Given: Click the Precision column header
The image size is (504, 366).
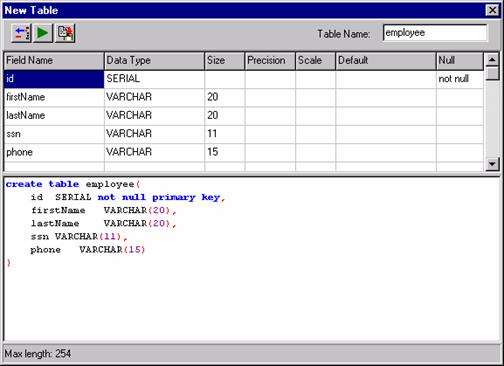Looking at the screenshot, I should [x=270, y=61].
